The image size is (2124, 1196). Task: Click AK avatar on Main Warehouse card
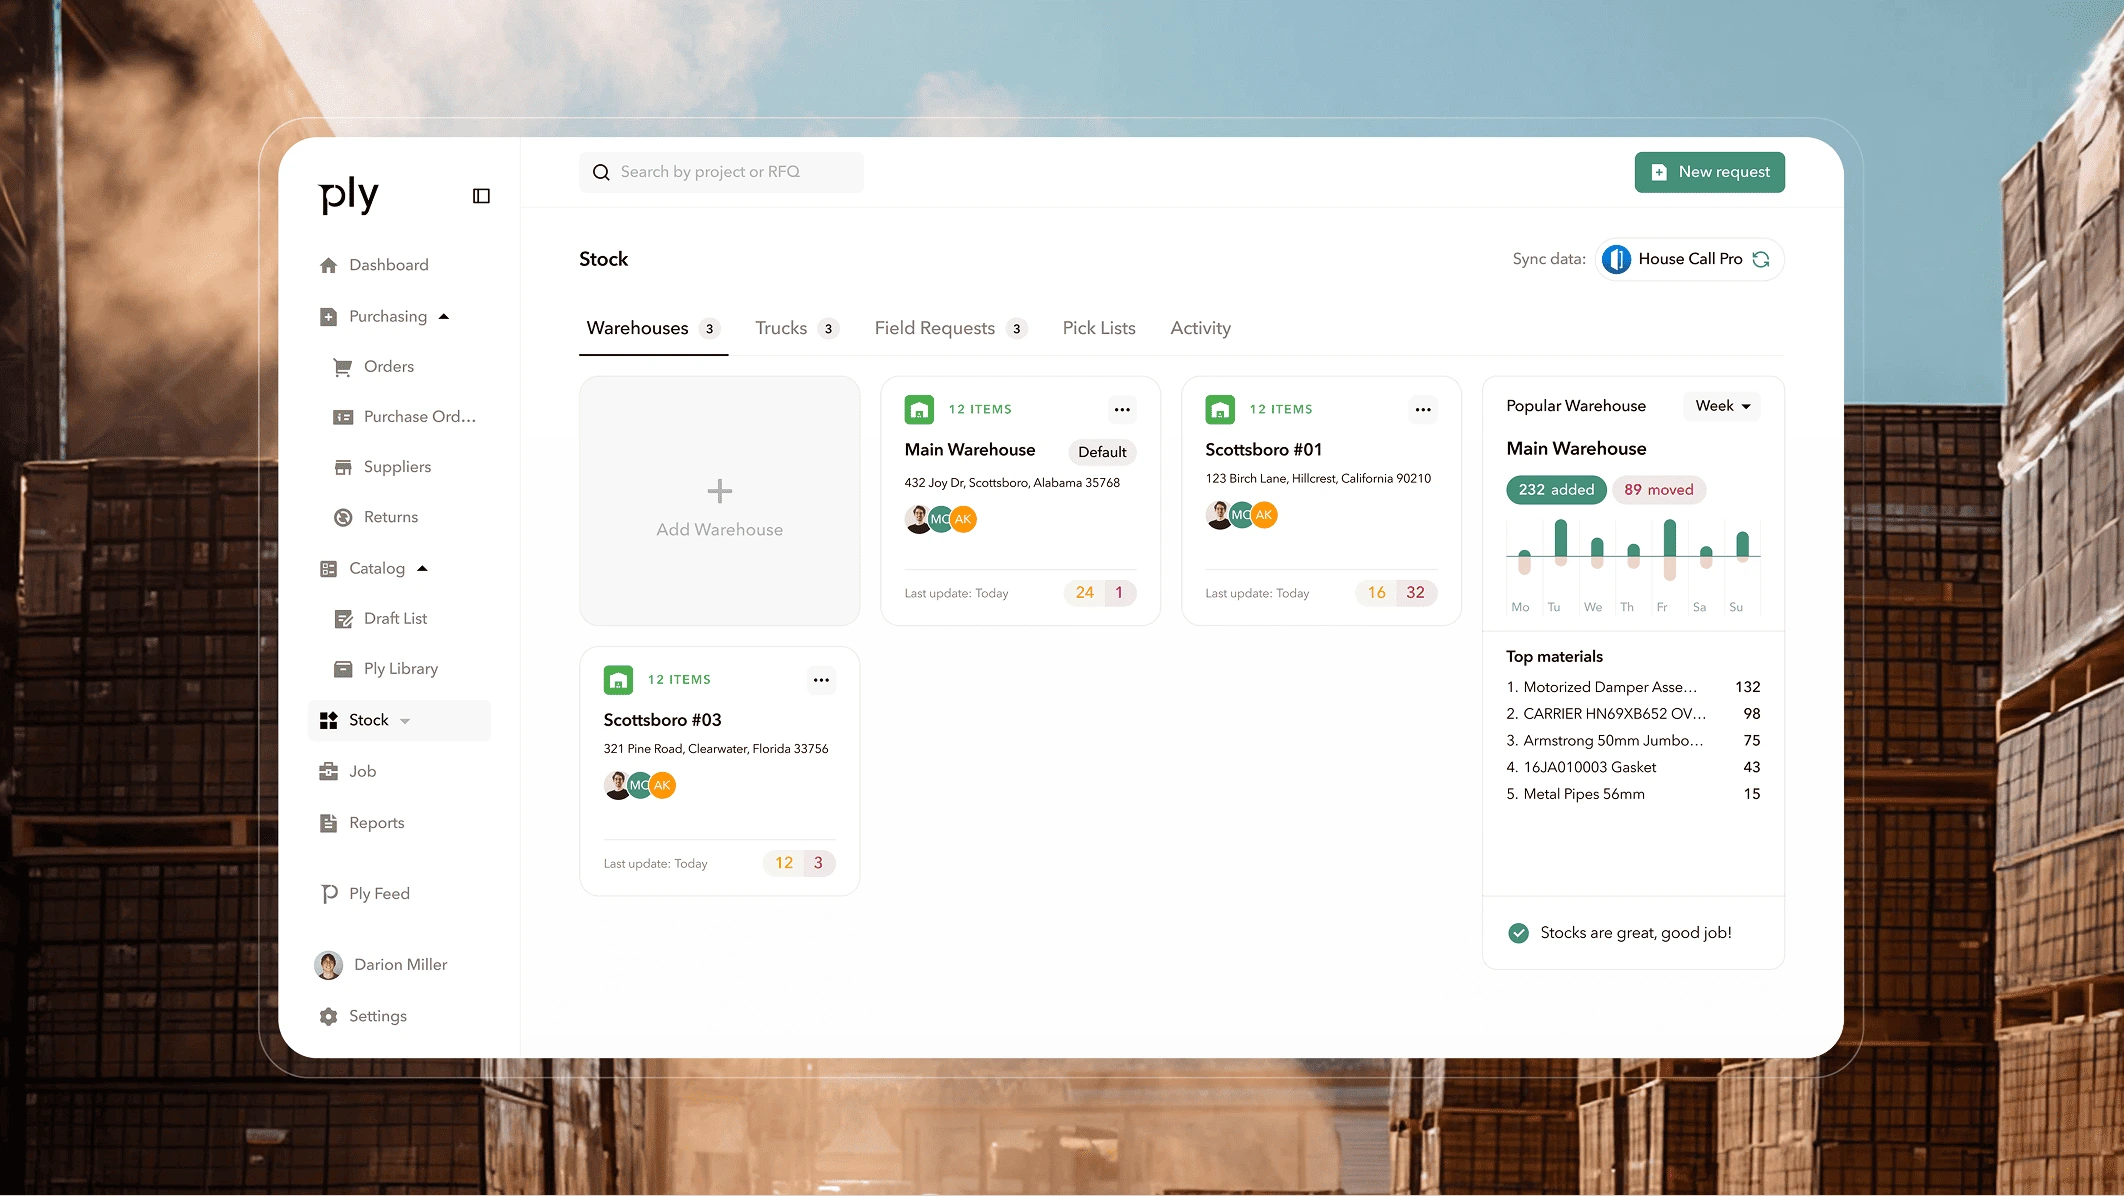963,519
